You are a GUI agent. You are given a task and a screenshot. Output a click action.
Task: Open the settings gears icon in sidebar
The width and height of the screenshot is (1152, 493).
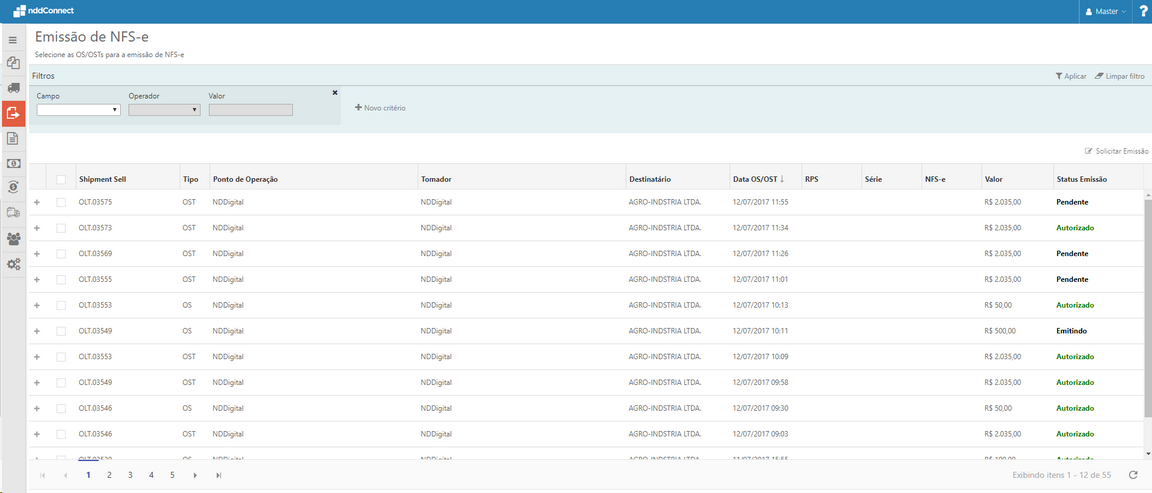point(13,264)
